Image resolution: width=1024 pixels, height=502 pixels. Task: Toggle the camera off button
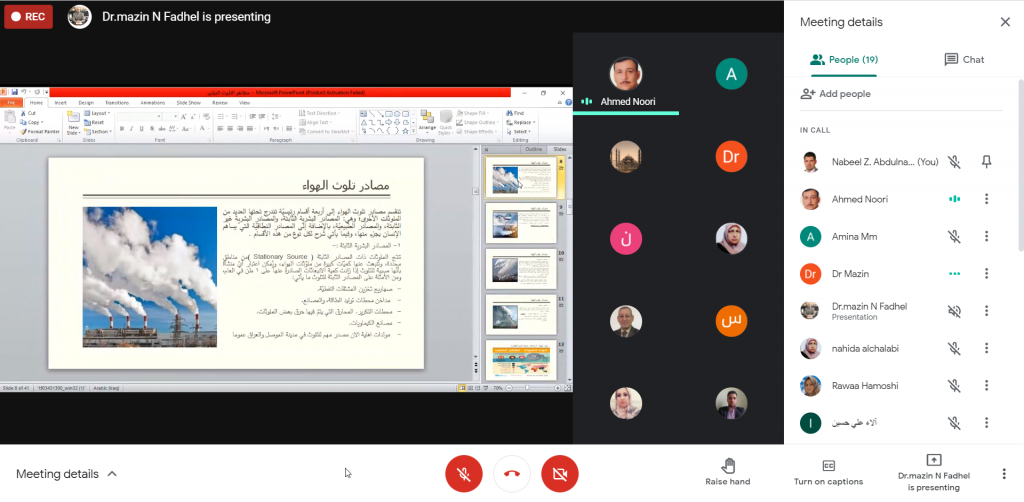click(x=560, y=473)
